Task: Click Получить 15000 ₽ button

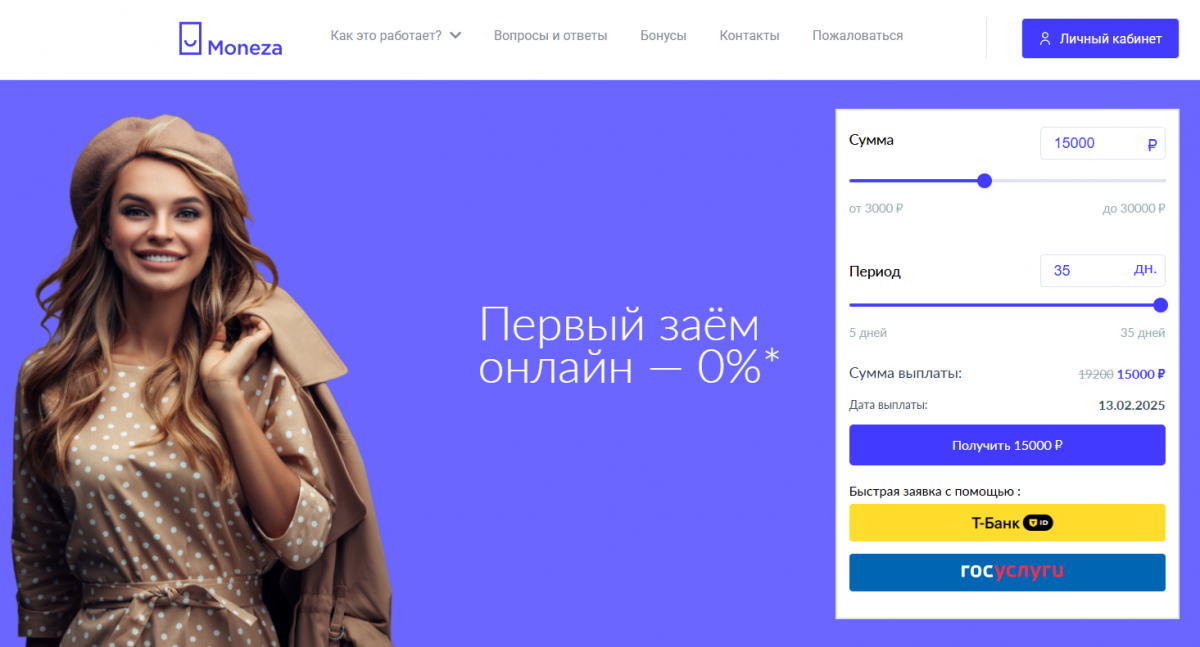Action: [x=1007, y=445]
